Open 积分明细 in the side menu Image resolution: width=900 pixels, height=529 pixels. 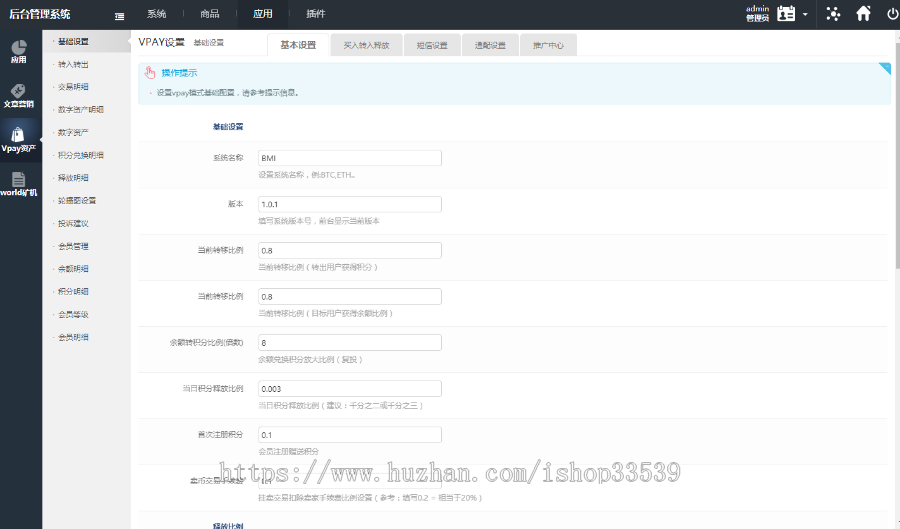point(73,291)
